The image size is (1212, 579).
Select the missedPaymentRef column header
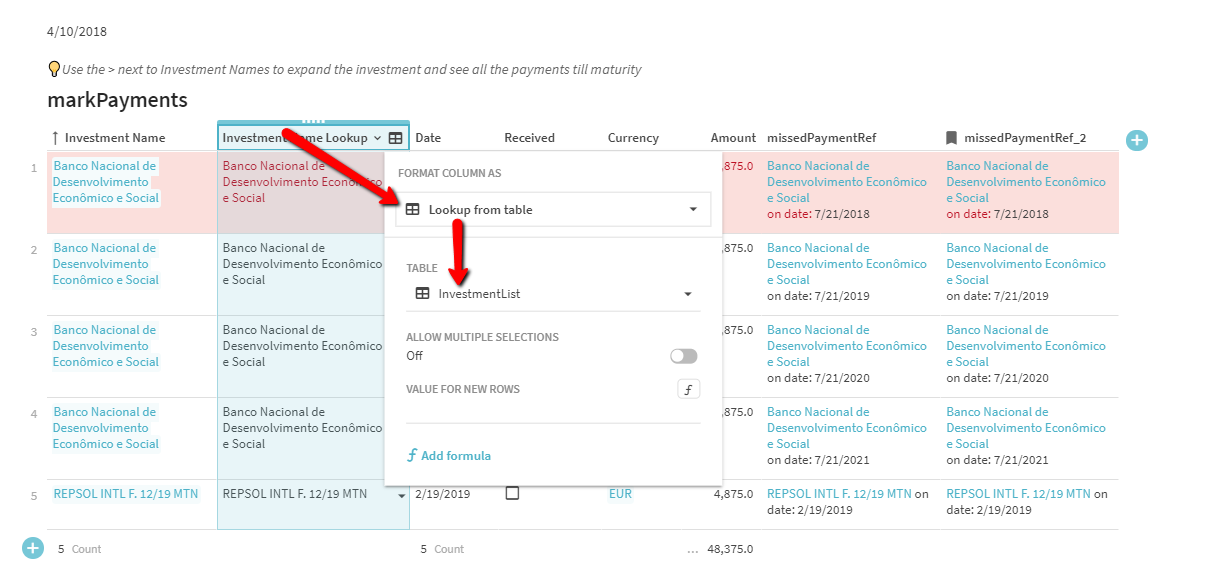tap(821, 138)
